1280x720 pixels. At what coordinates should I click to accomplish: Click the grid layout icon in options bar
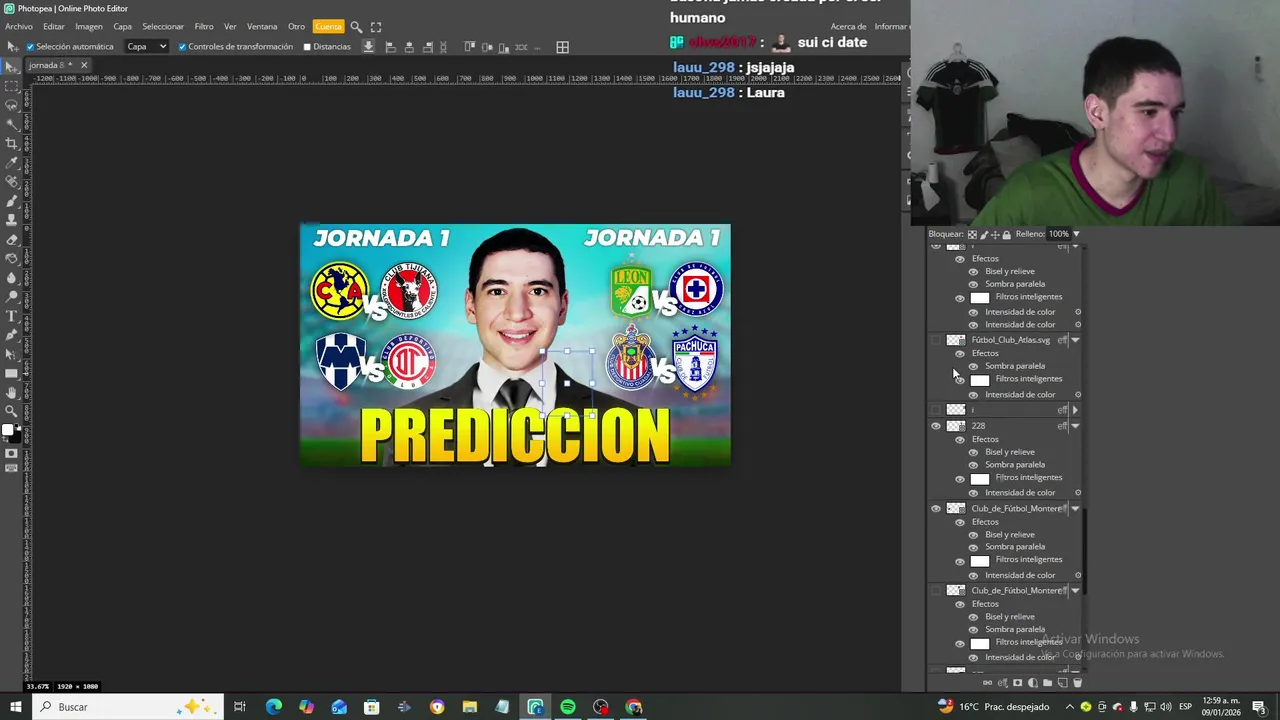[x=563, y=47]
